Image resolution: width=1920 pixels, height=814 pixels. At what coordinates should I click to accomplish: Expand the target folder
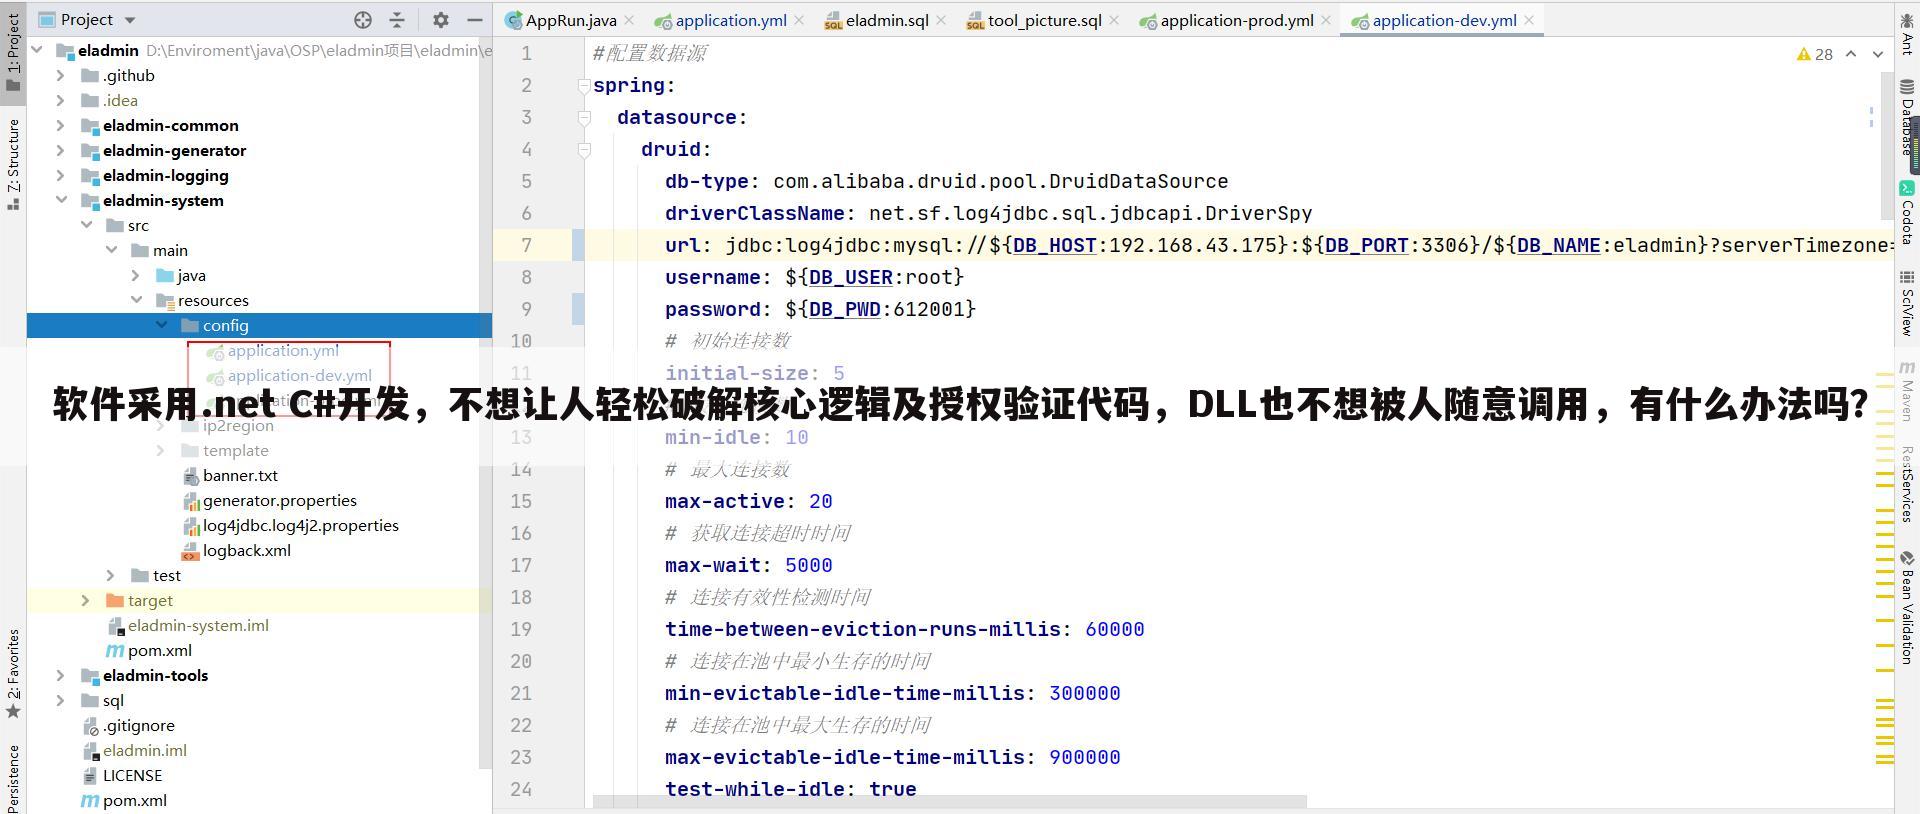point(86,600)
